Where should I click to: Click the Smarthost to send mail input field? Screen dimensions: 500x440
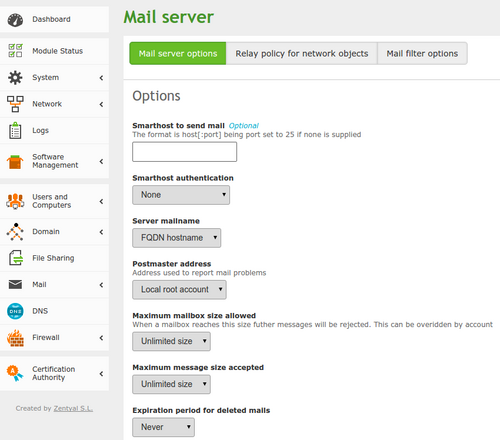pos(185,152)
